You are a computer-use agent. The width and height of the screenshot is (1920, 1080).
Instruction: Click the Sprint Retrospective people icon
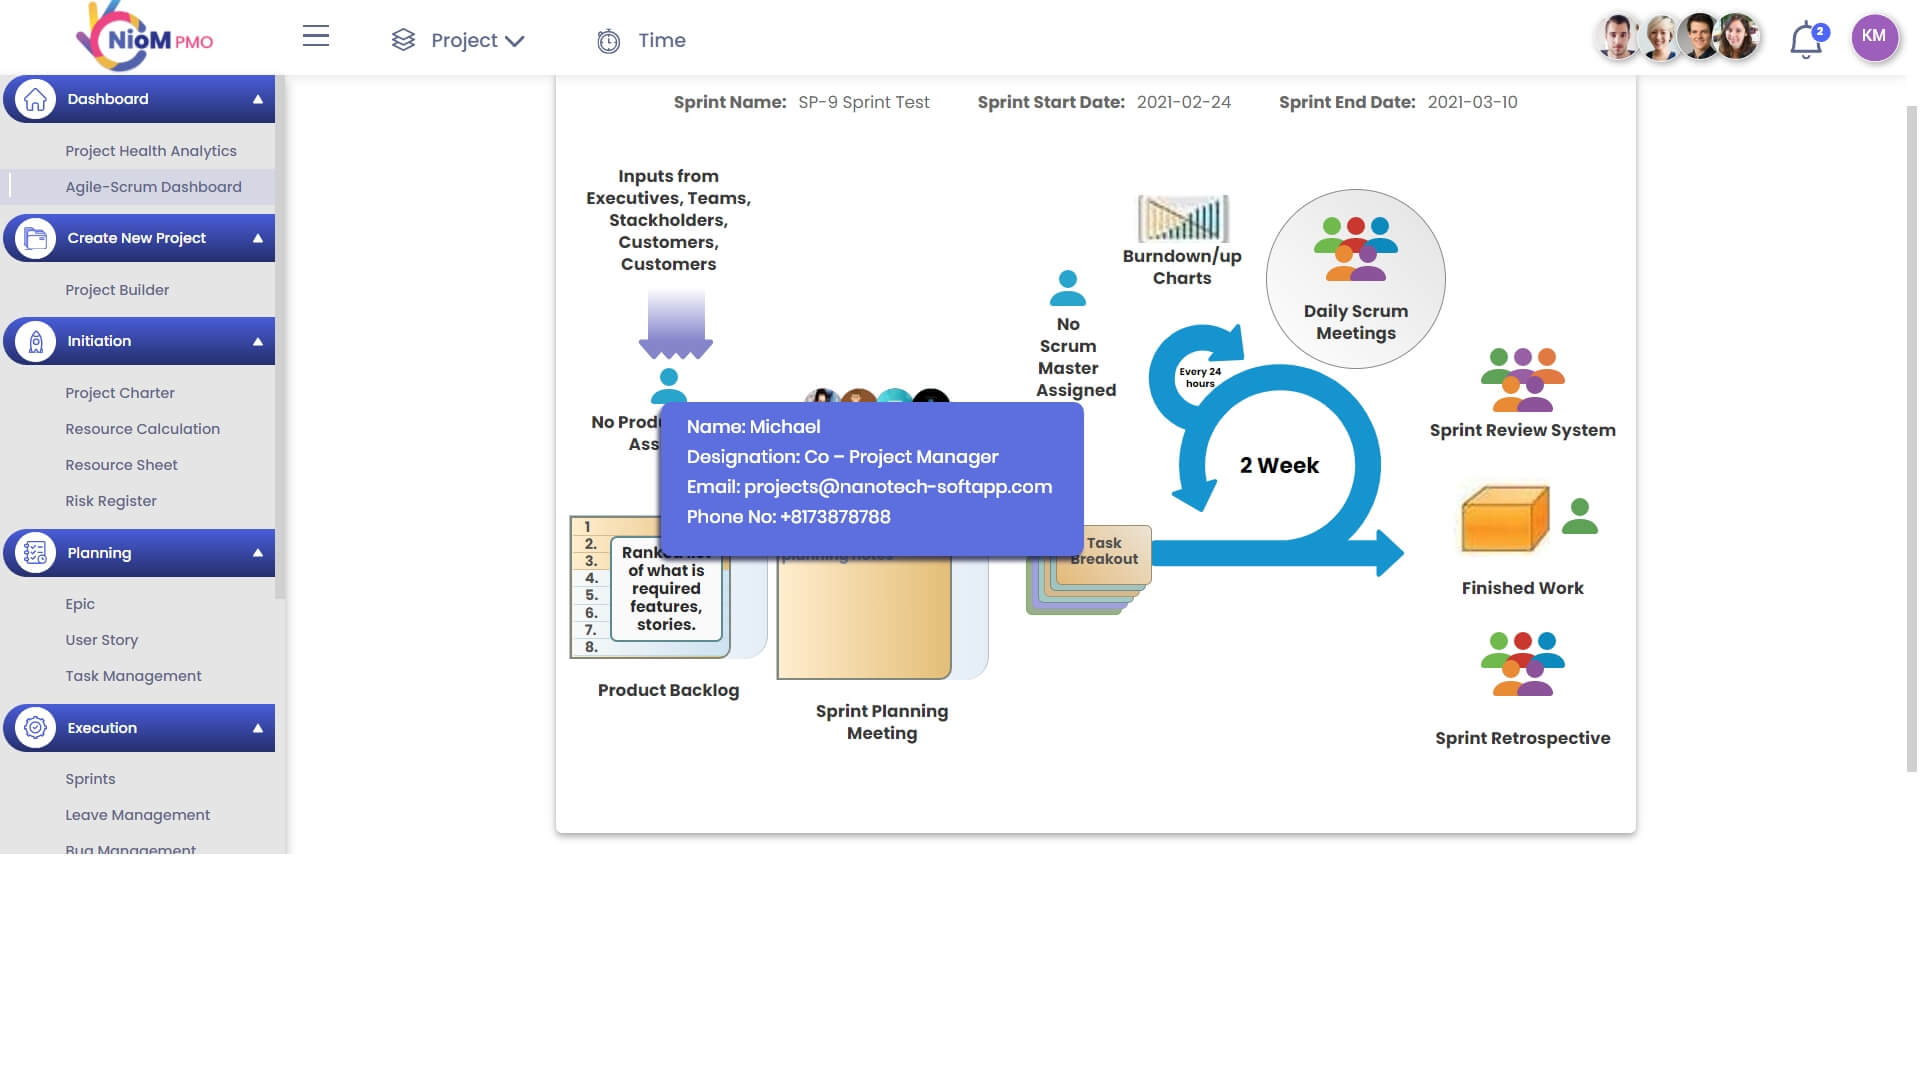tap(1522, 664)
